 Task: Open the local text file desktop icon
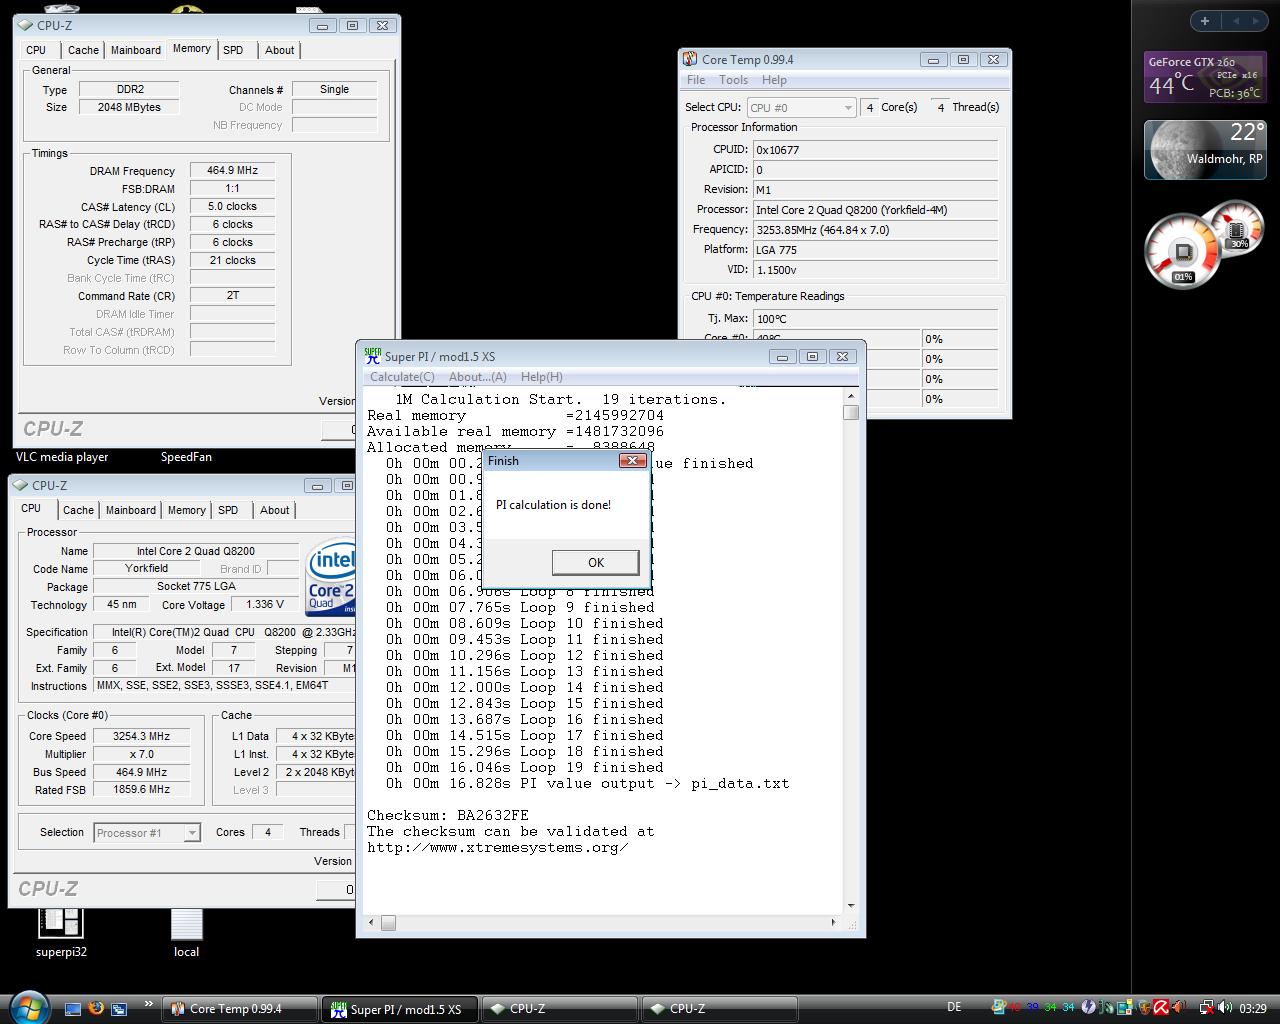click(x=186, y=932)
